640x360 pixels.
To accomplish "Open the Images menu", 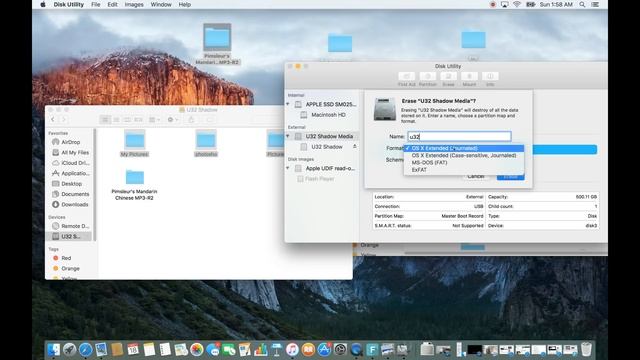I will tap(134, 4).
